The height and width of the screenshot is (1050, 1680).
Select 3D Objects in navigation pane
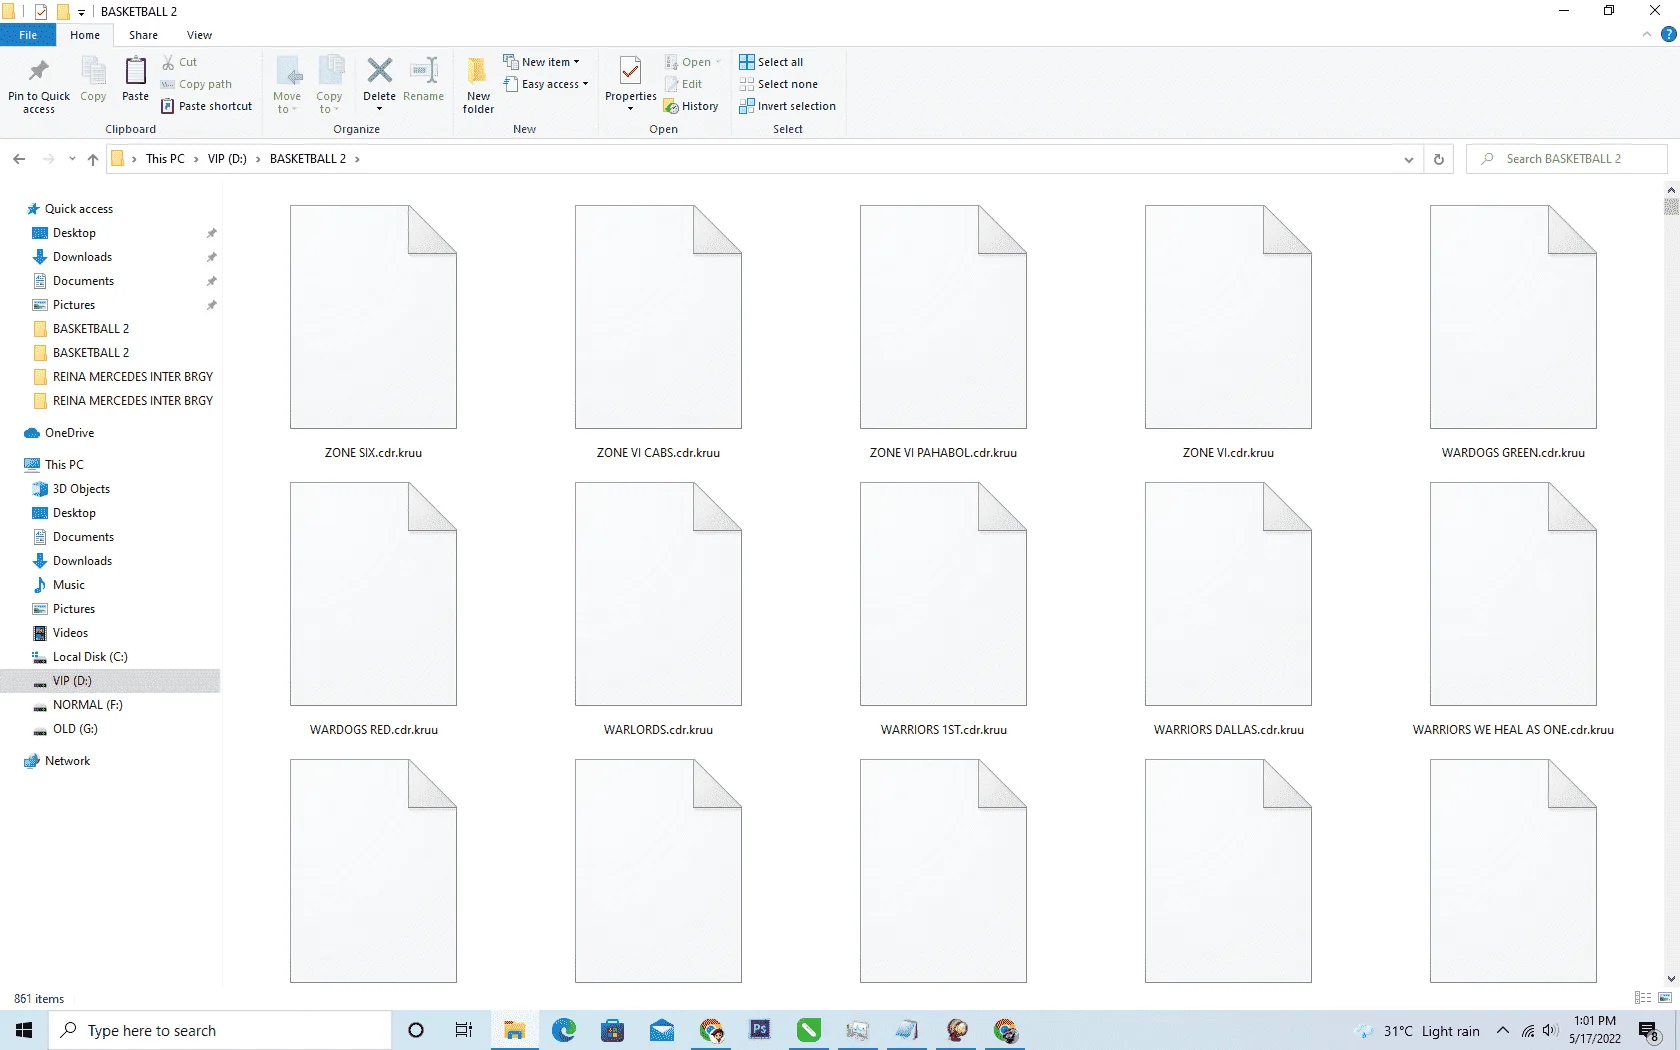tap(81, 489)
